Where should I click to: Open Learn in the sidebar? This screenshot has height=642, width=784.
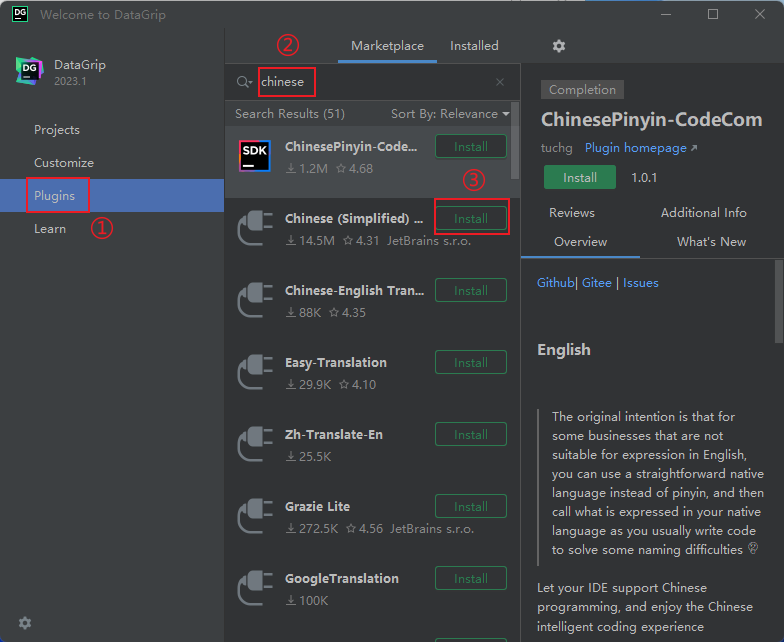click(50, 229)
